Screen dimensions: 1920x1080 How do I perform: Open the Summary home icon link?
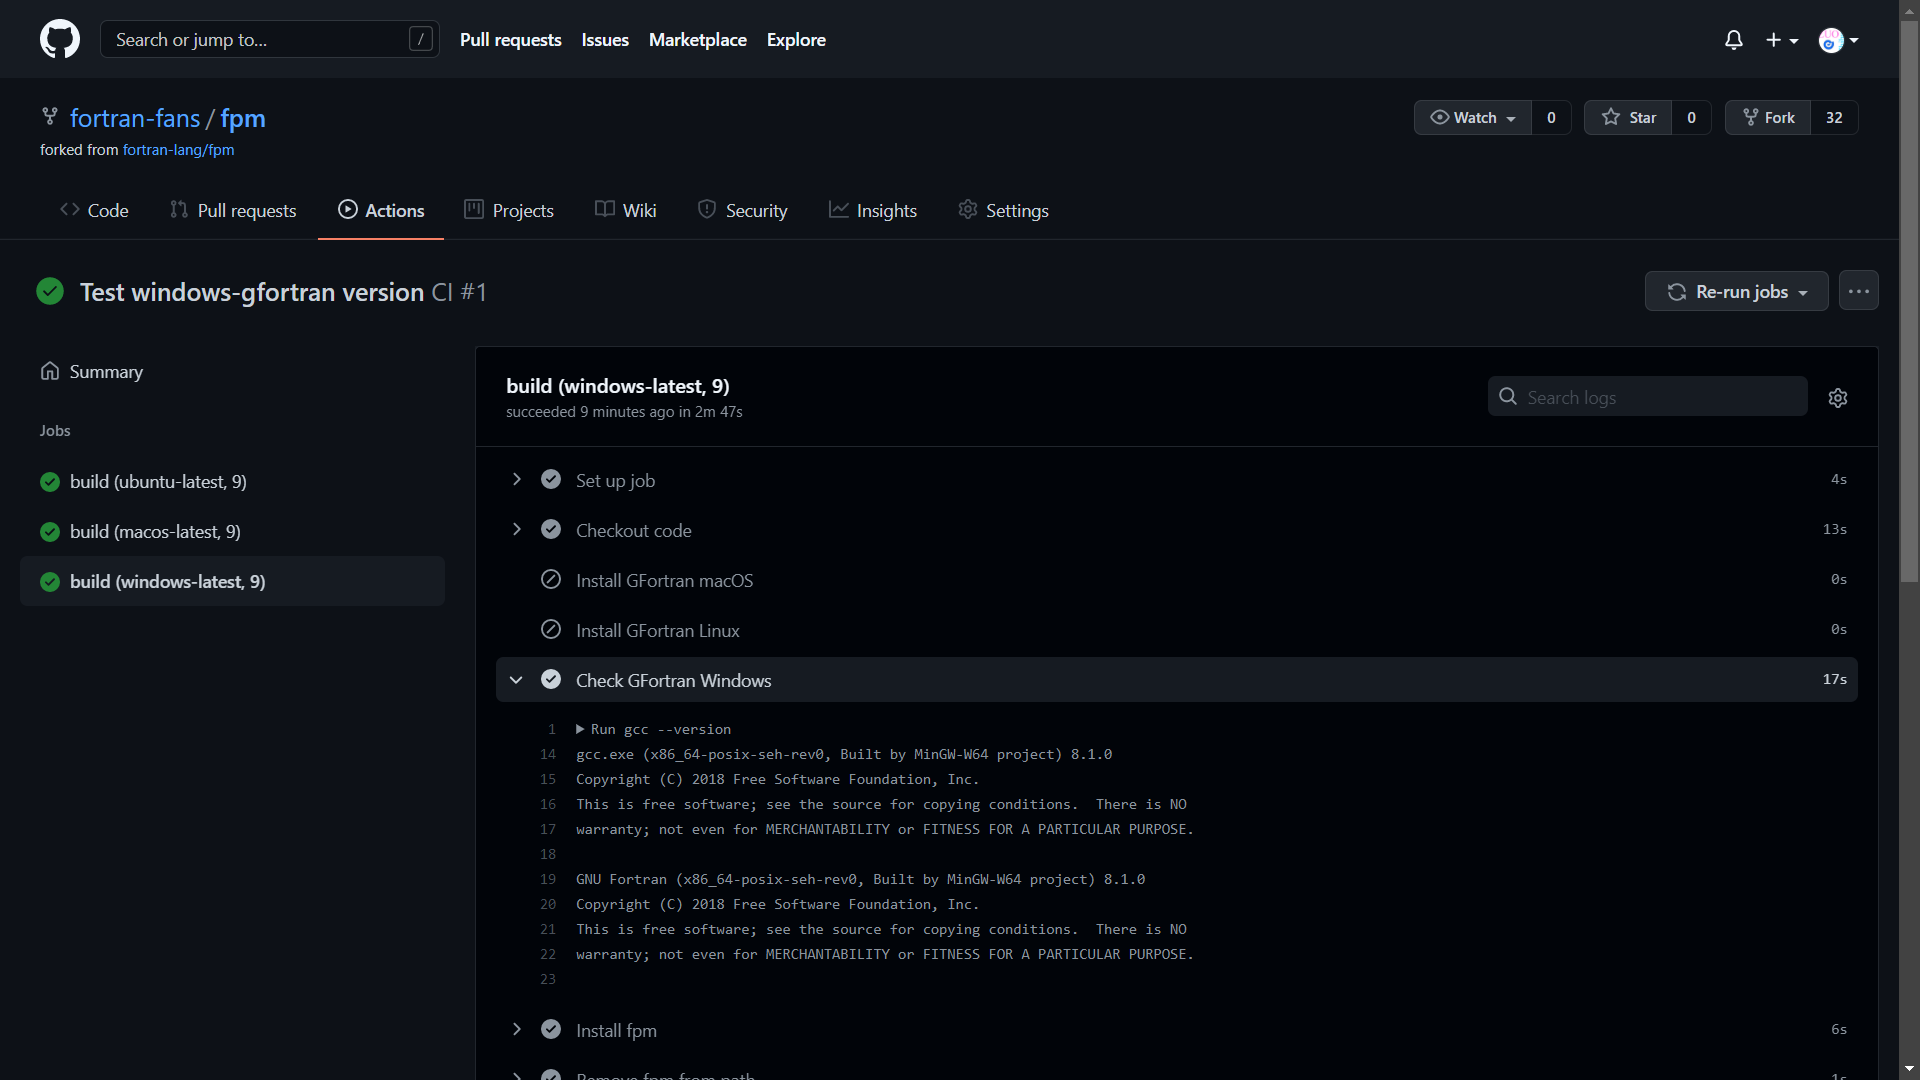tap(50, 372)
